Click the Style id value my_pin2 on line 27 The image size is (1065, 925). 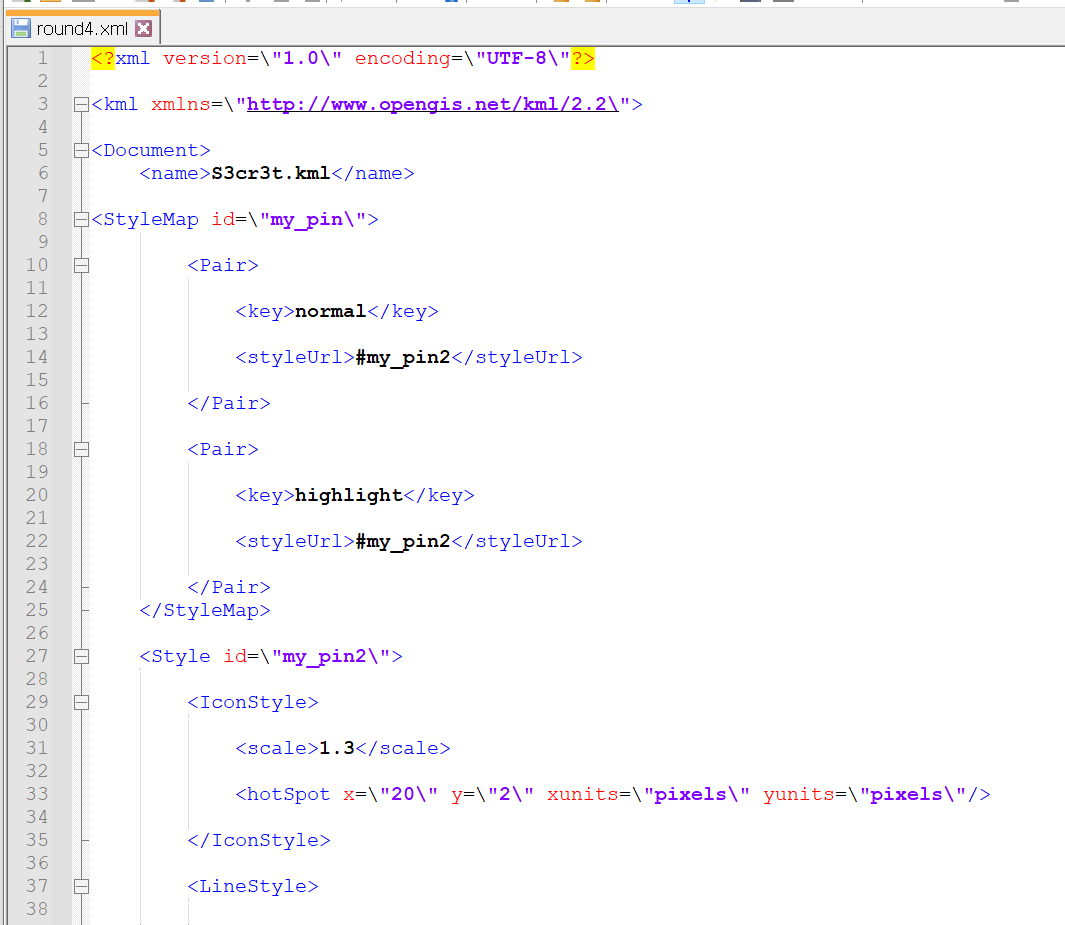pos(325,657)
